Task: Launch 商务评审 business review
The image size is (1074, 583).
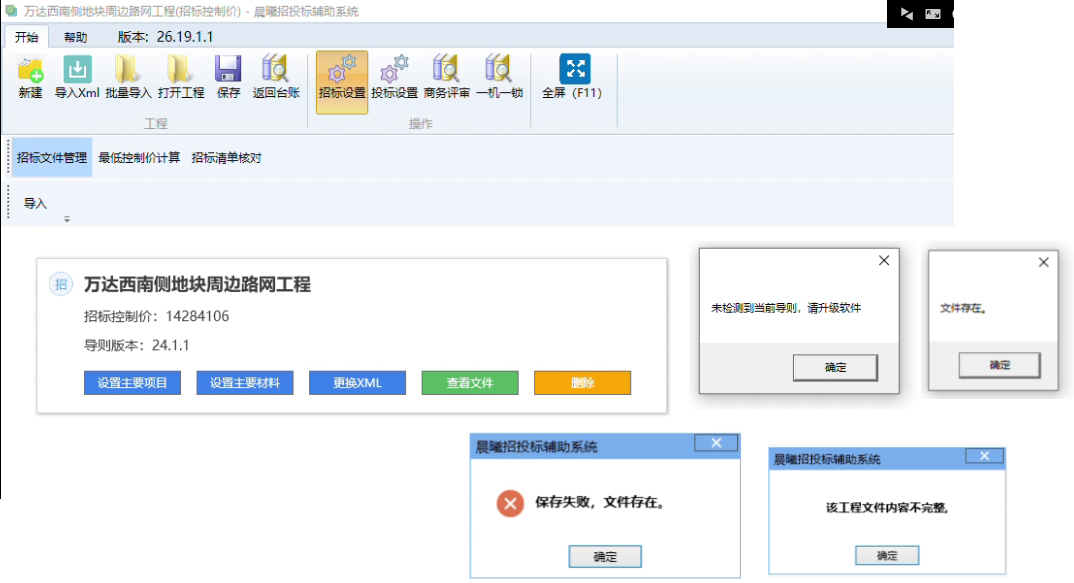Action: (x=446, y=70)
